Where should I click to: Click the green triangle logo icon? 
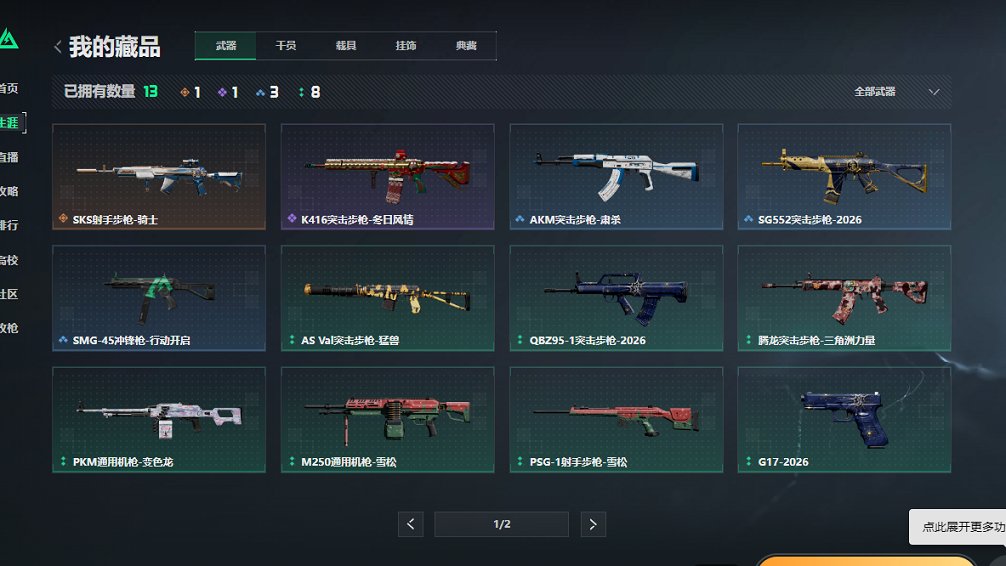8,39
